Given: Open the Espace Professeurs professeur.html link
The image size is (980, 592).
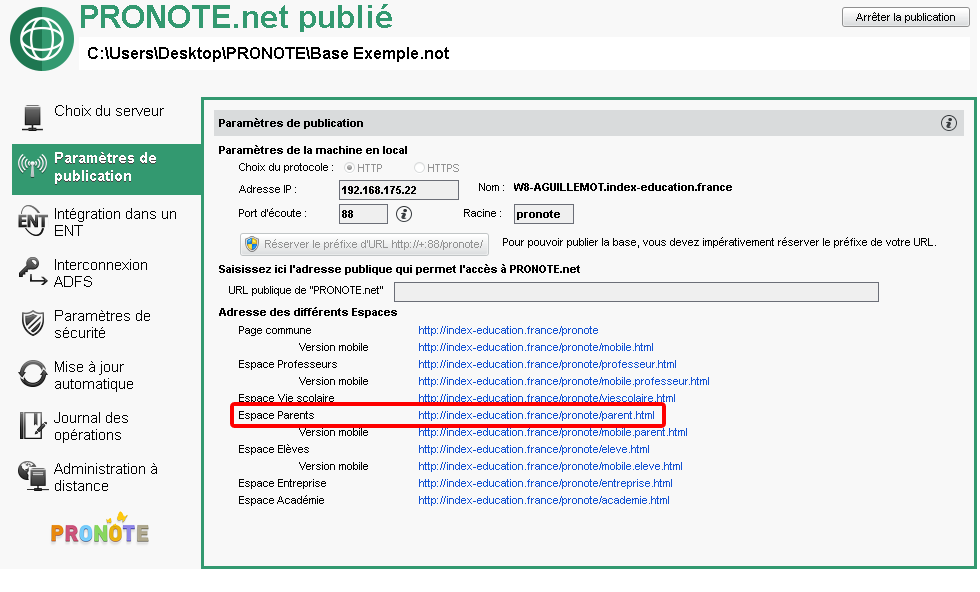Looking at the screenshot, I should click(x=547, y=364).
